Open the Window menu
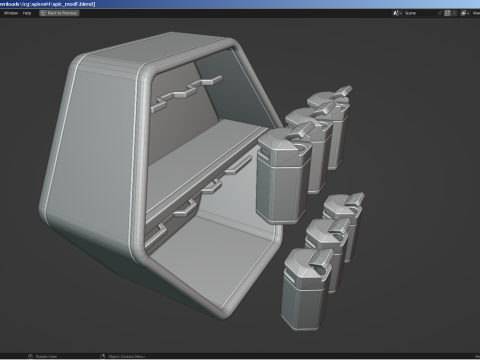480x360 pixels. [x=11, y=13]
